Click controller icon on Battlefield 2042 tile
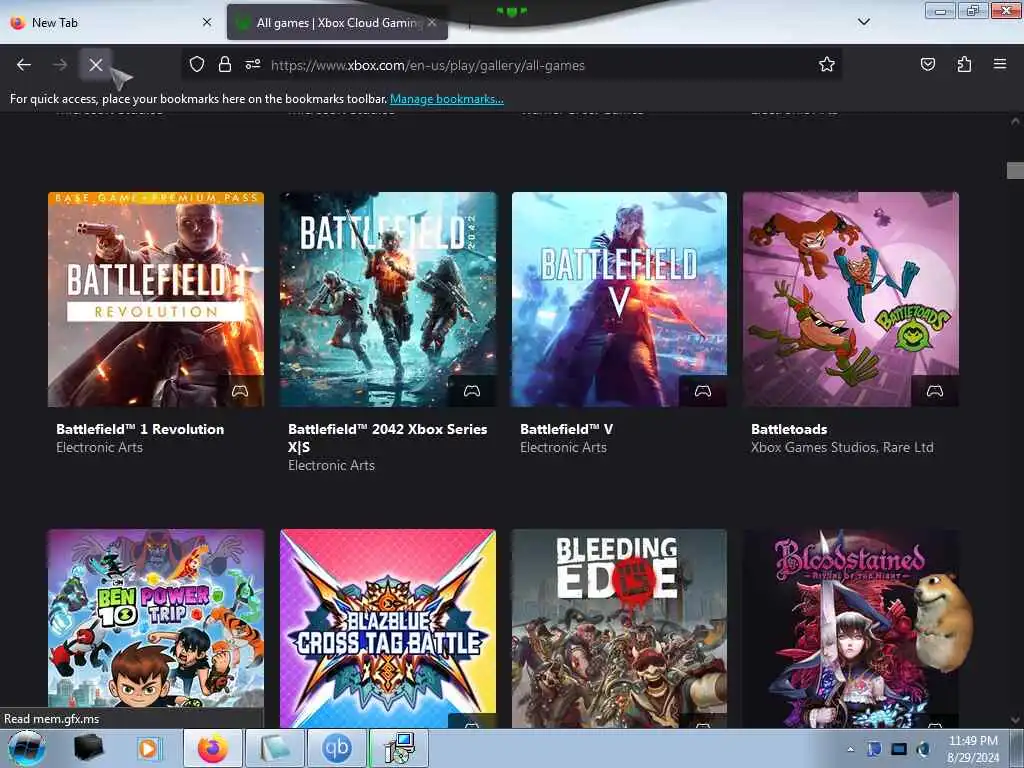 [x=472, y=391]
